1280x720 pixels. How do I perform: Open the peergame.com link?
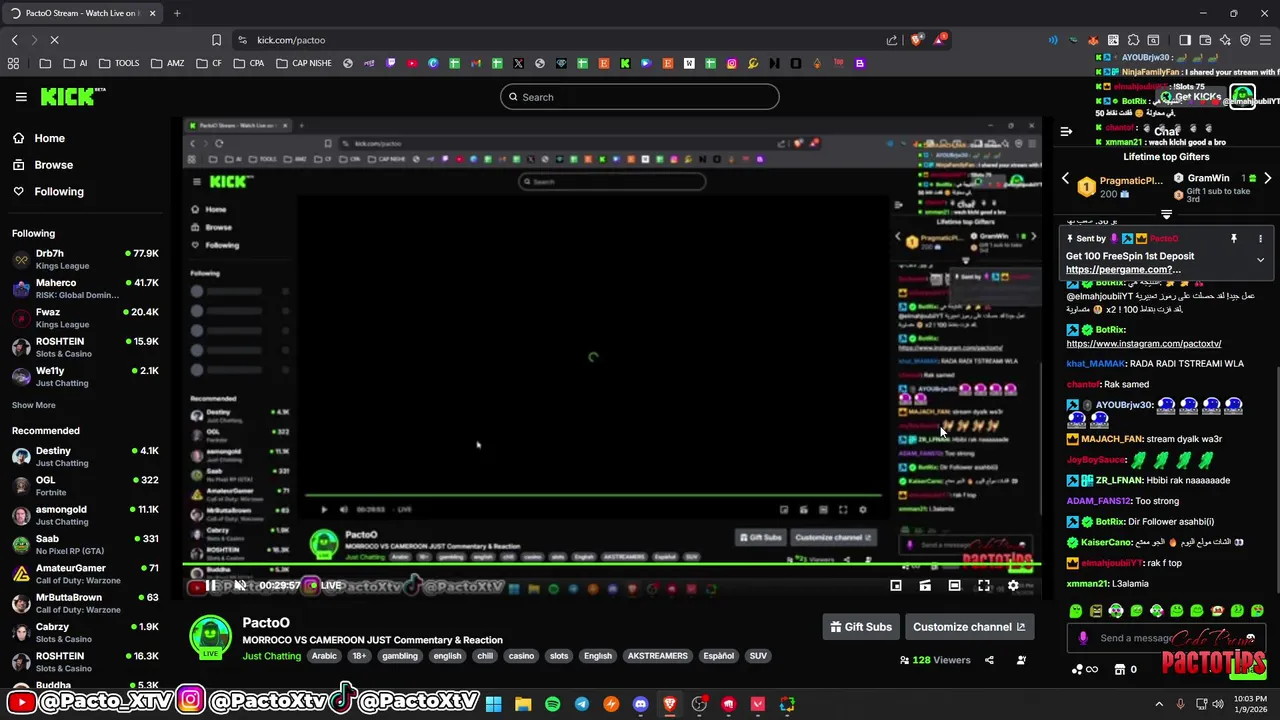pyautogui.click(x=1123, y=269)
